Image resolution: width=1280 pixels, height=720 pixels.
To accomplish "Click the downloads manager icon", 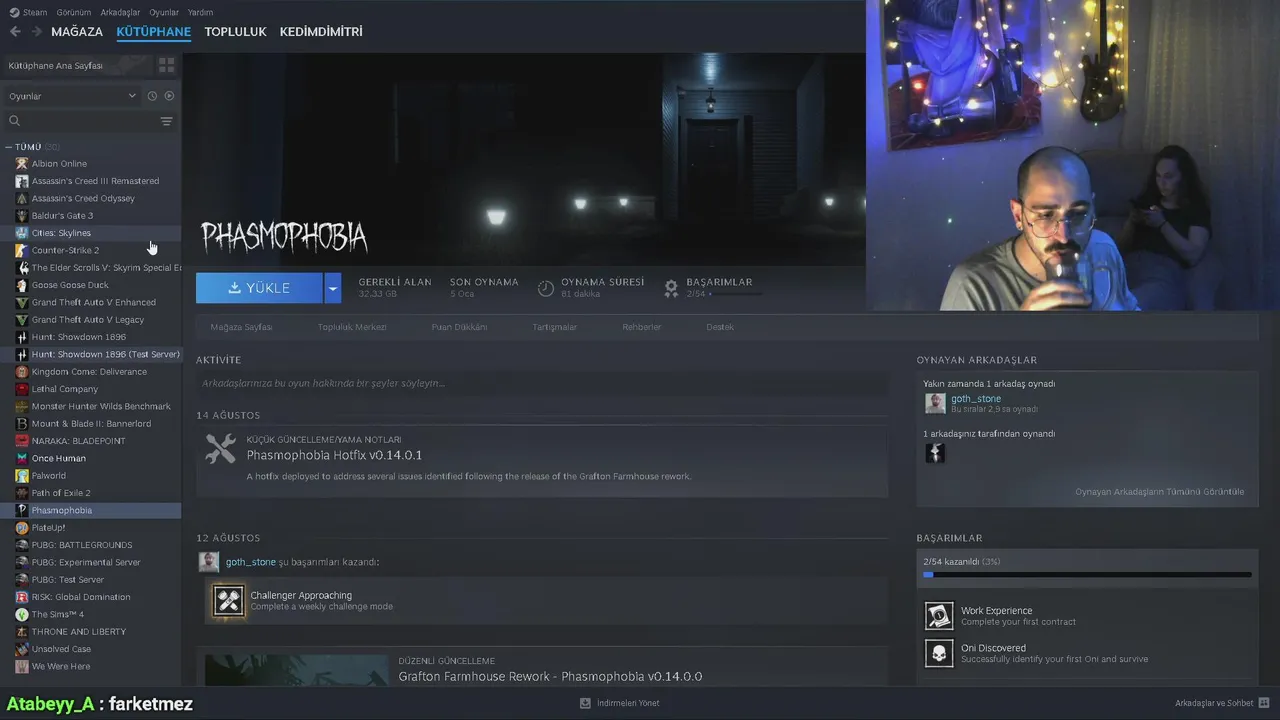I will tap(585, 703).
